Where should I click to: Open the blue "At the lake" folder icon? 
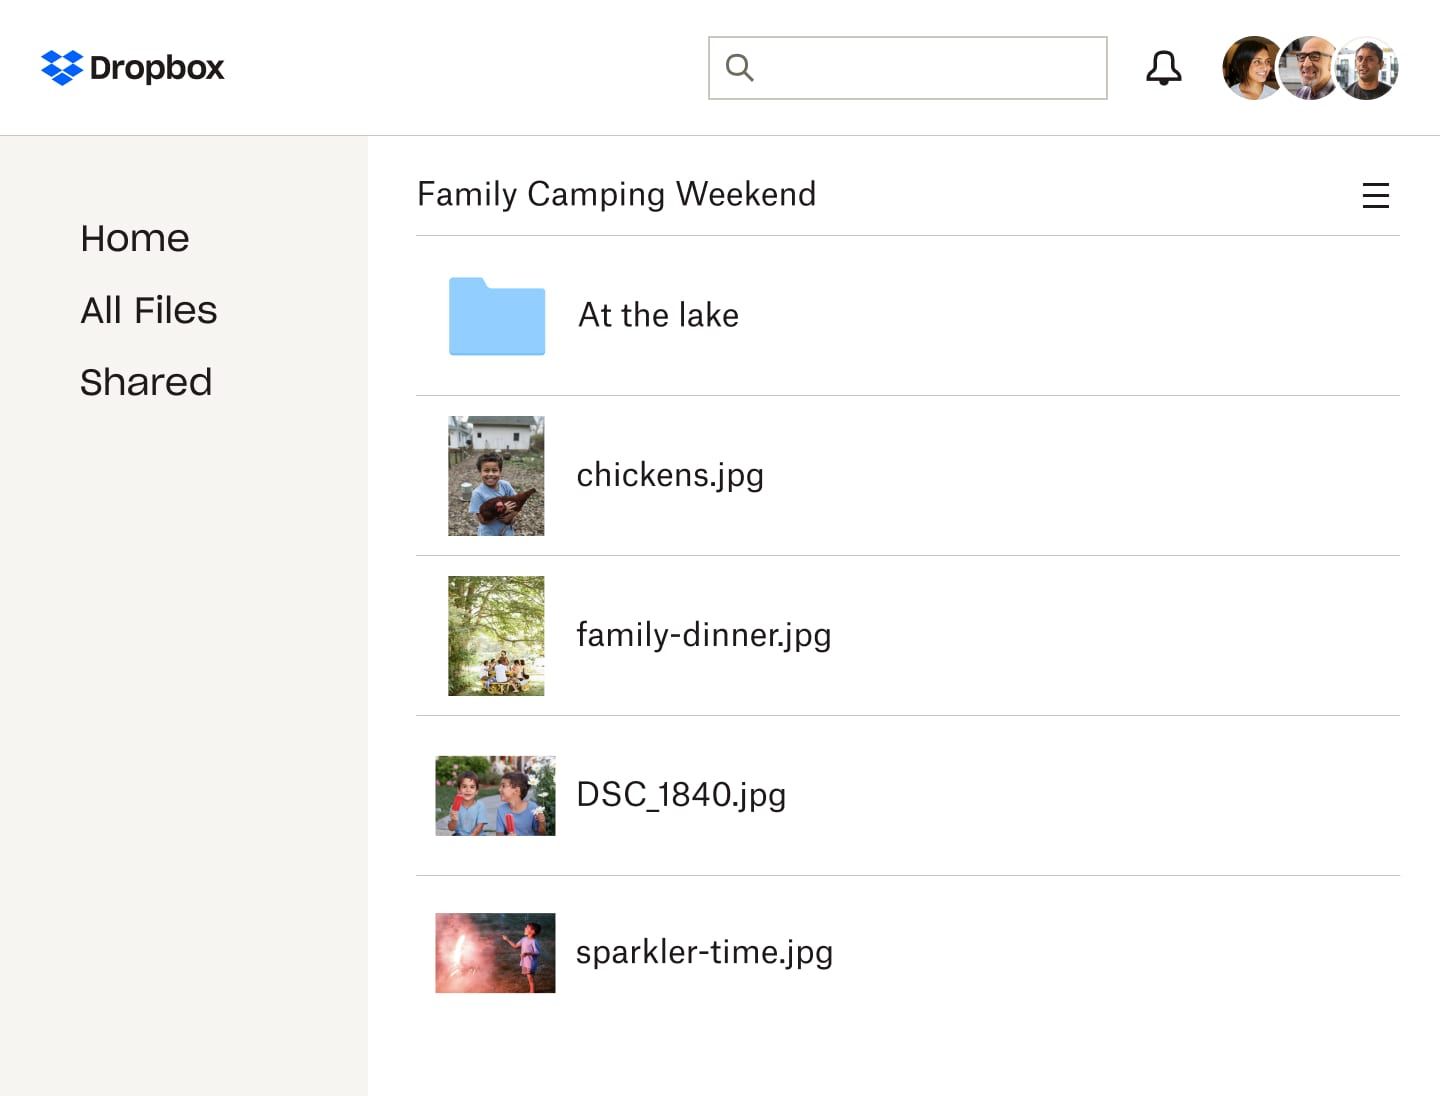[497, 317]
